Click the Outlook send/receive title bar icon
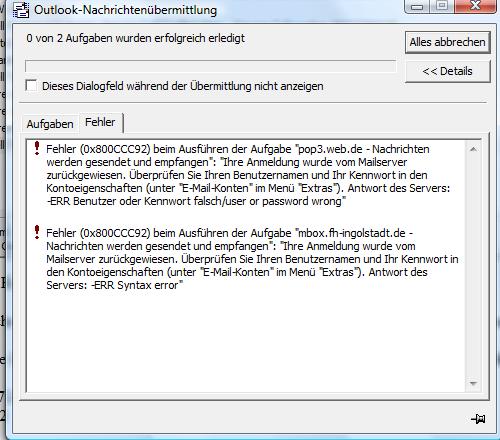The image size is (500, 440). [21, 9]
